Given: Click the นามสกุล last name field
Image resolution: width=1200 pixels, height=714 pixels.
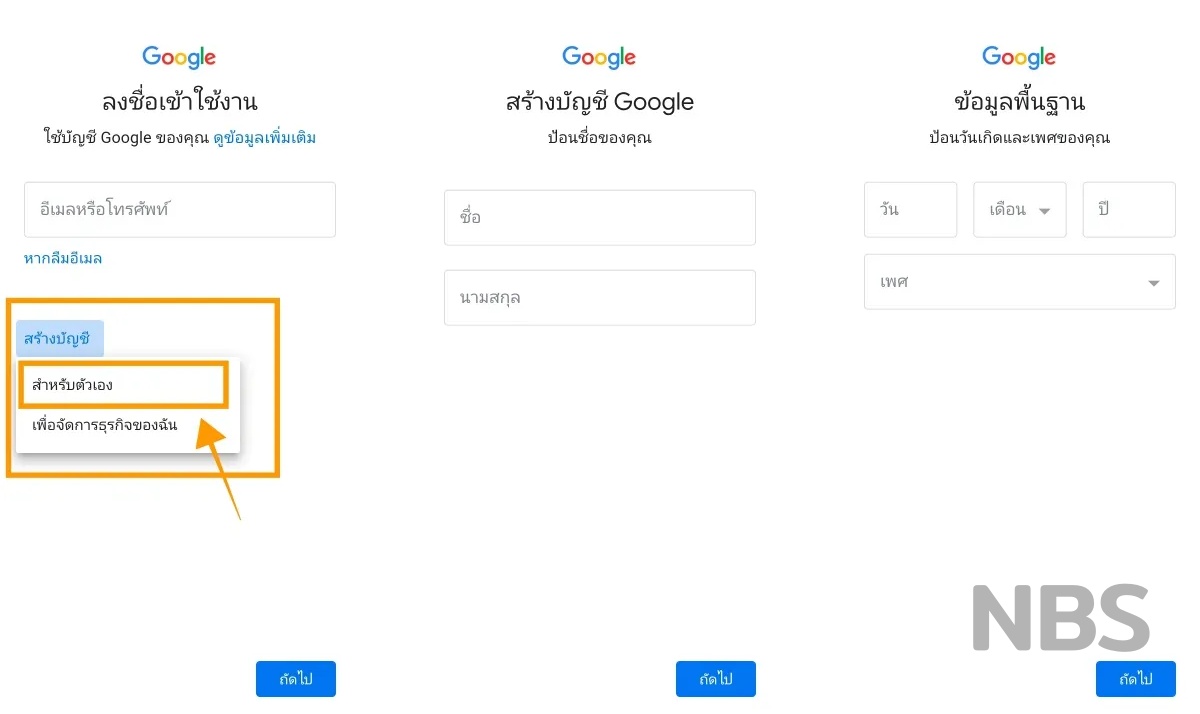Looking at the screenshot, I should (600, 298).
